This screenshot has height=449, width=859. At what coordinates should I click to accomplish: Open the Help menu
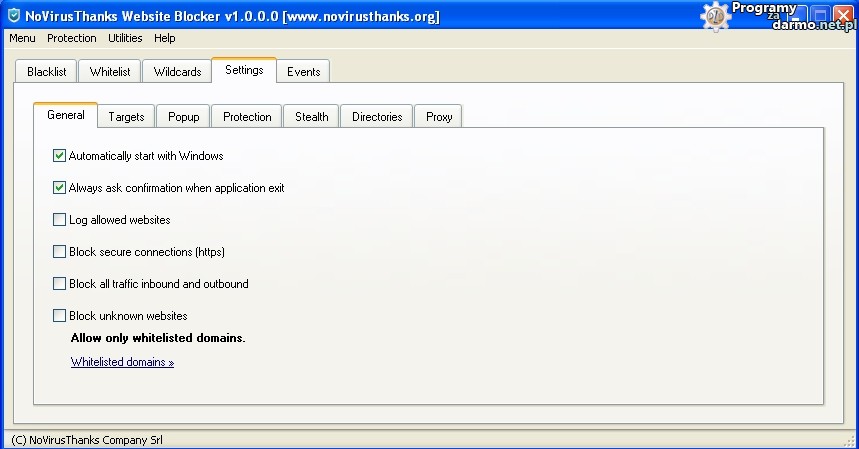[x=165, y=38]
